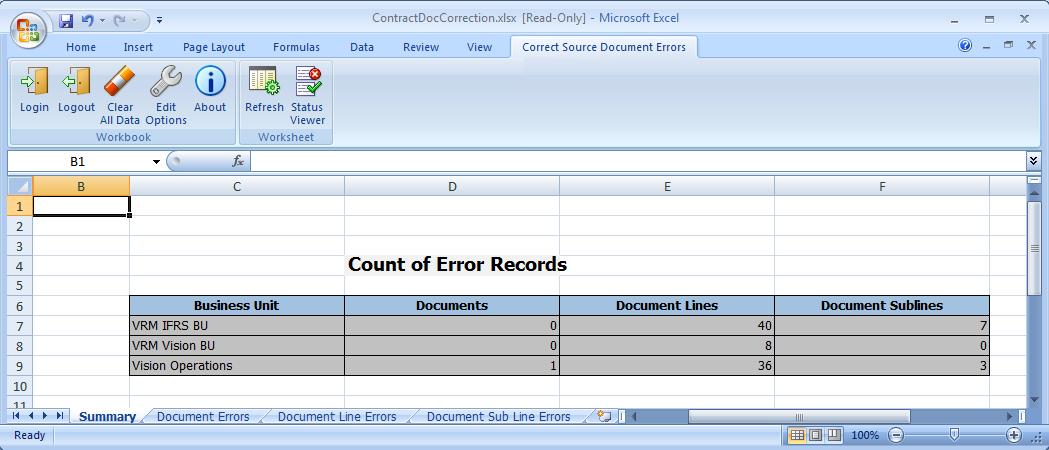
Task: Switch to the Insert tab
Action: [x=138, y=47]
